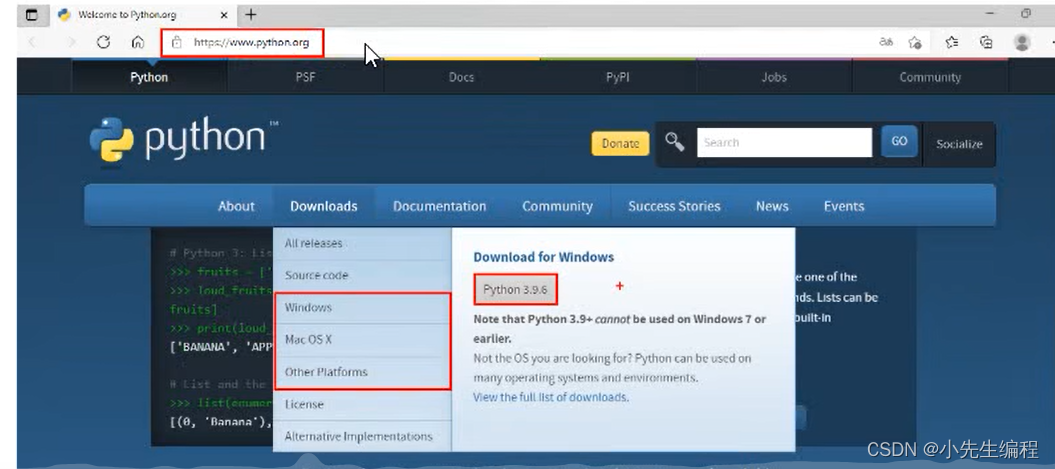Click the Download for Windows heading
The height and width of the screenshot is (469, 1055).
[x=544, y=257]
